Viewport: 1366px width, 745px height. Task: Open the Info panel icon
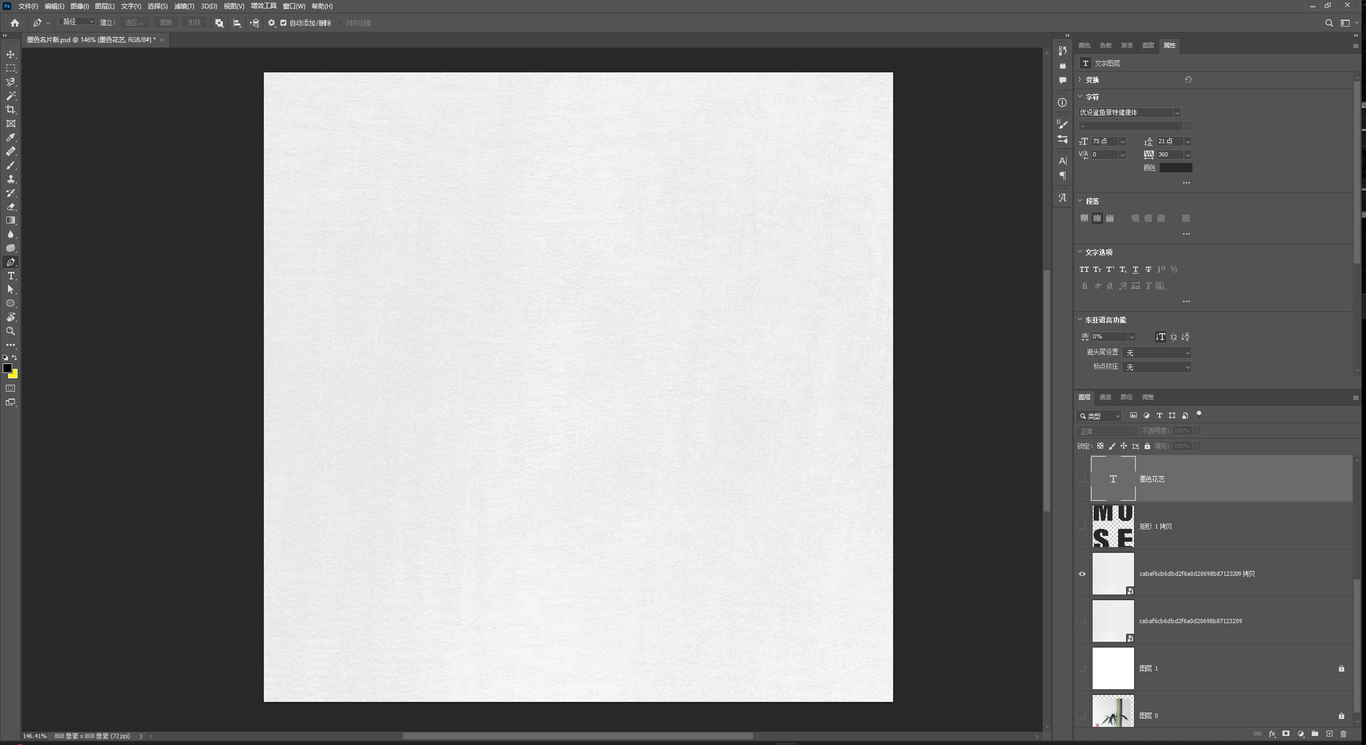(x=1062, y=102)
